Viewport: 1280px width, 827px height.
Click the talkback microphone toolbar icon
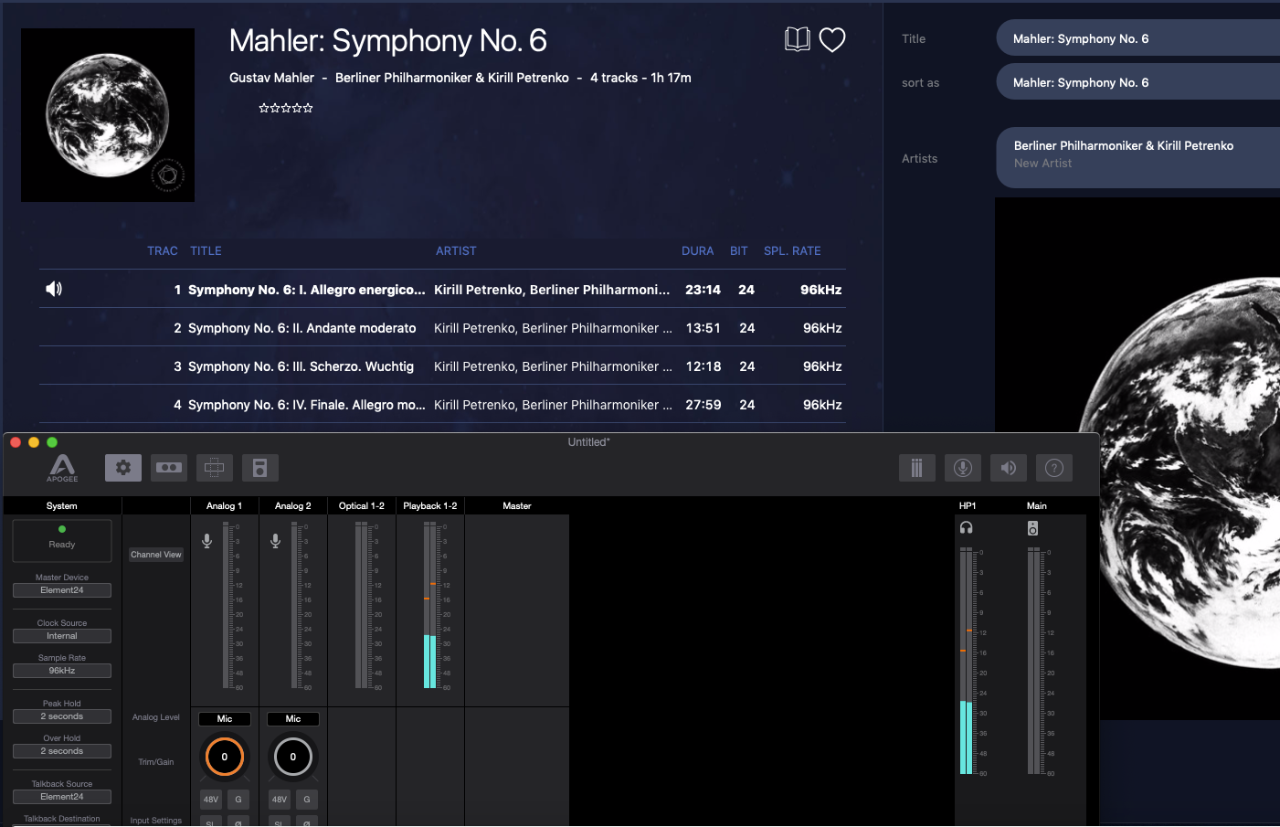click(x=962, y=467)
